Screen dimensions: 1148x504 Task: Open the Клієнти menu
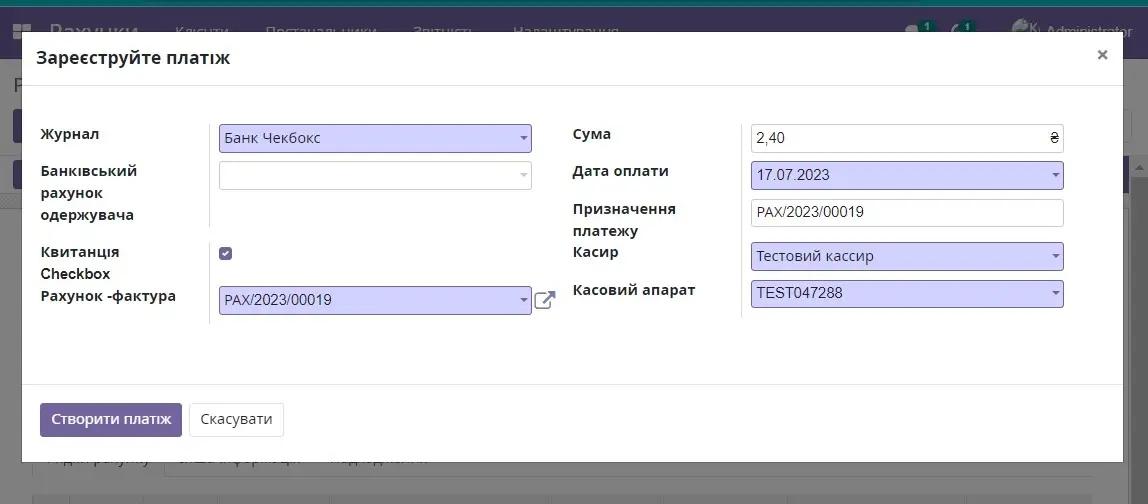(201, 31)
